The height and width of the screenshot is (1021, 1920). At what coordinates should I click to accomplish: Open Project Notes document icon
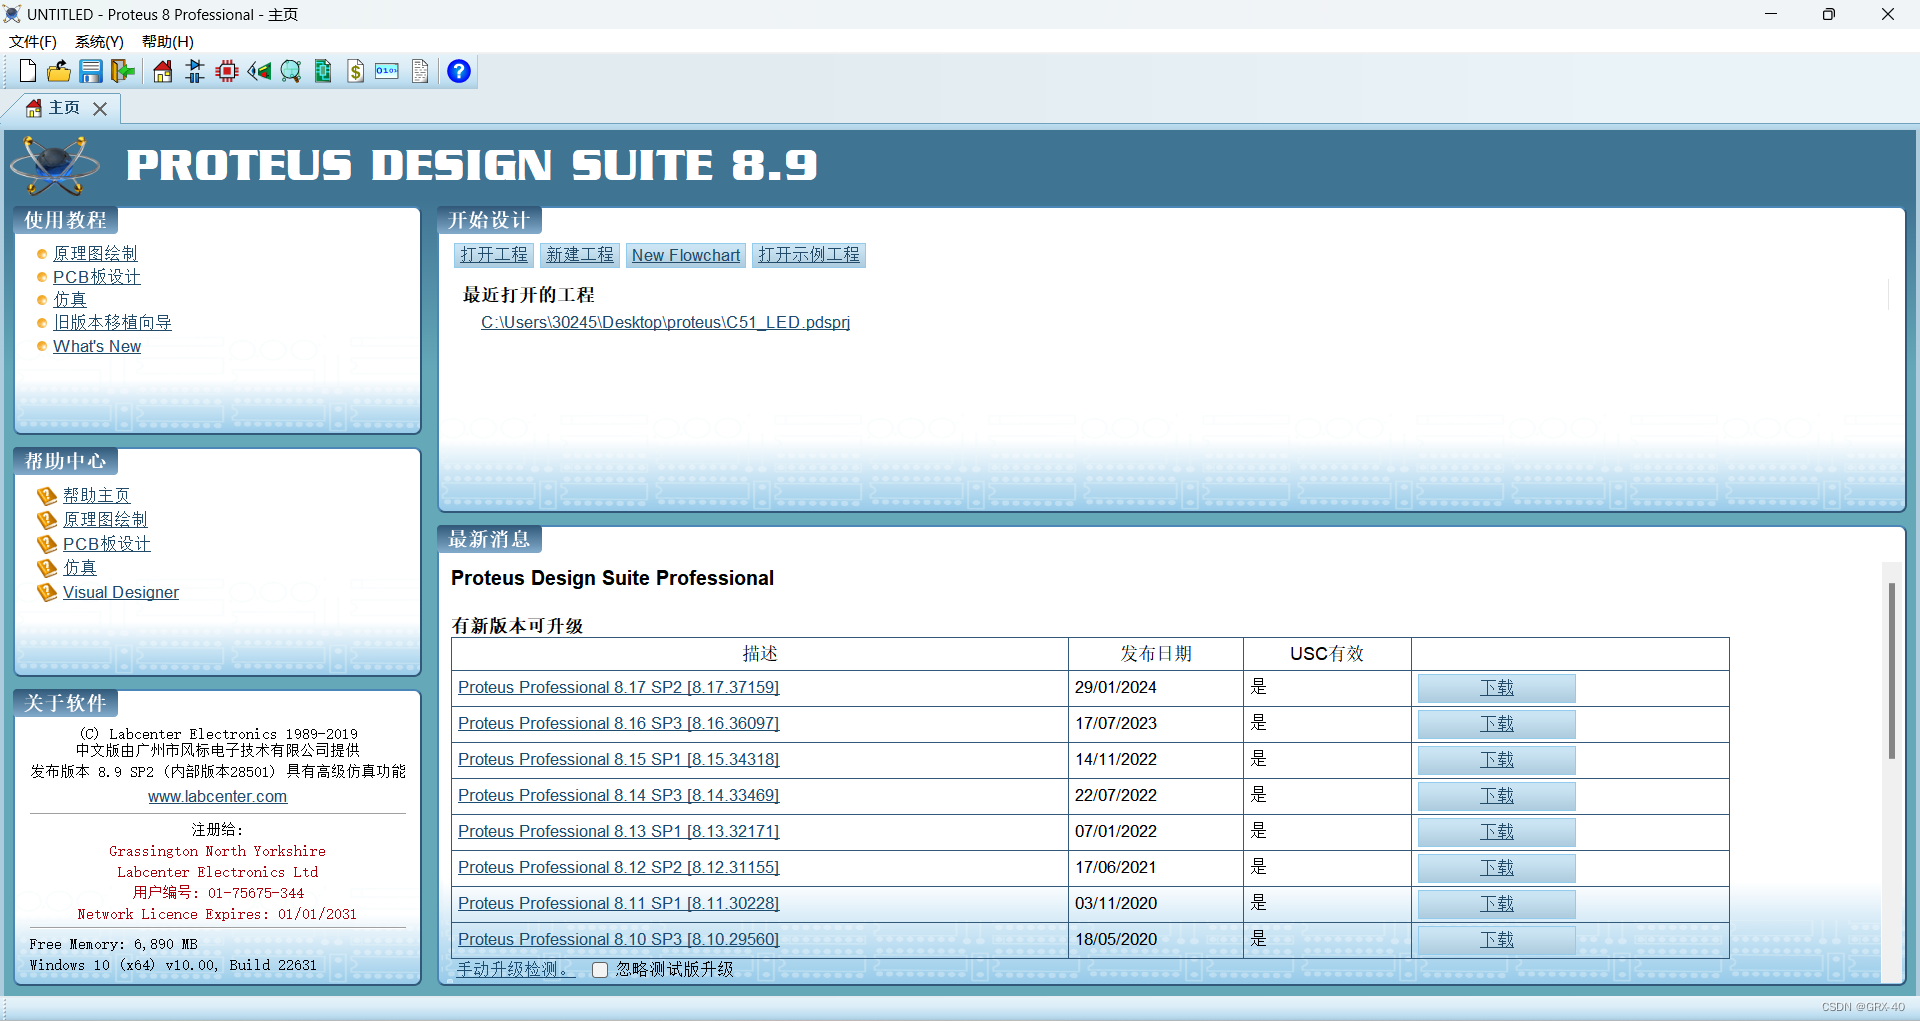click(420, 71)
